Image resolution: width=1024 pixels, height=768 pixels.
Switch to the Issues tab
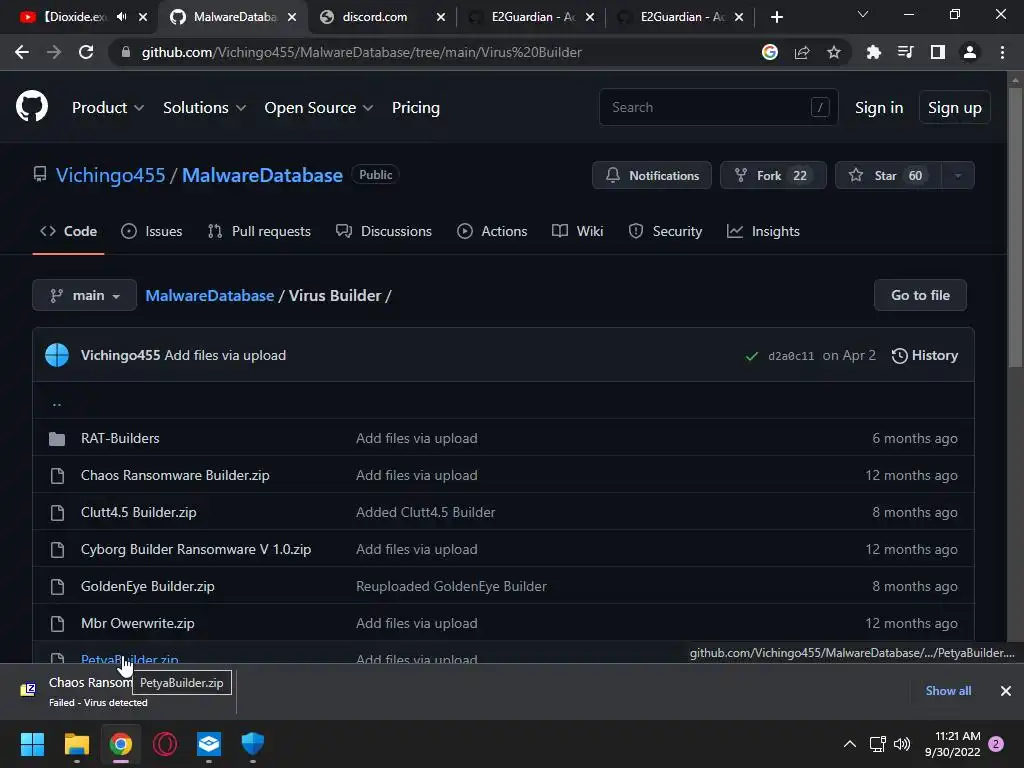point(152,231)
